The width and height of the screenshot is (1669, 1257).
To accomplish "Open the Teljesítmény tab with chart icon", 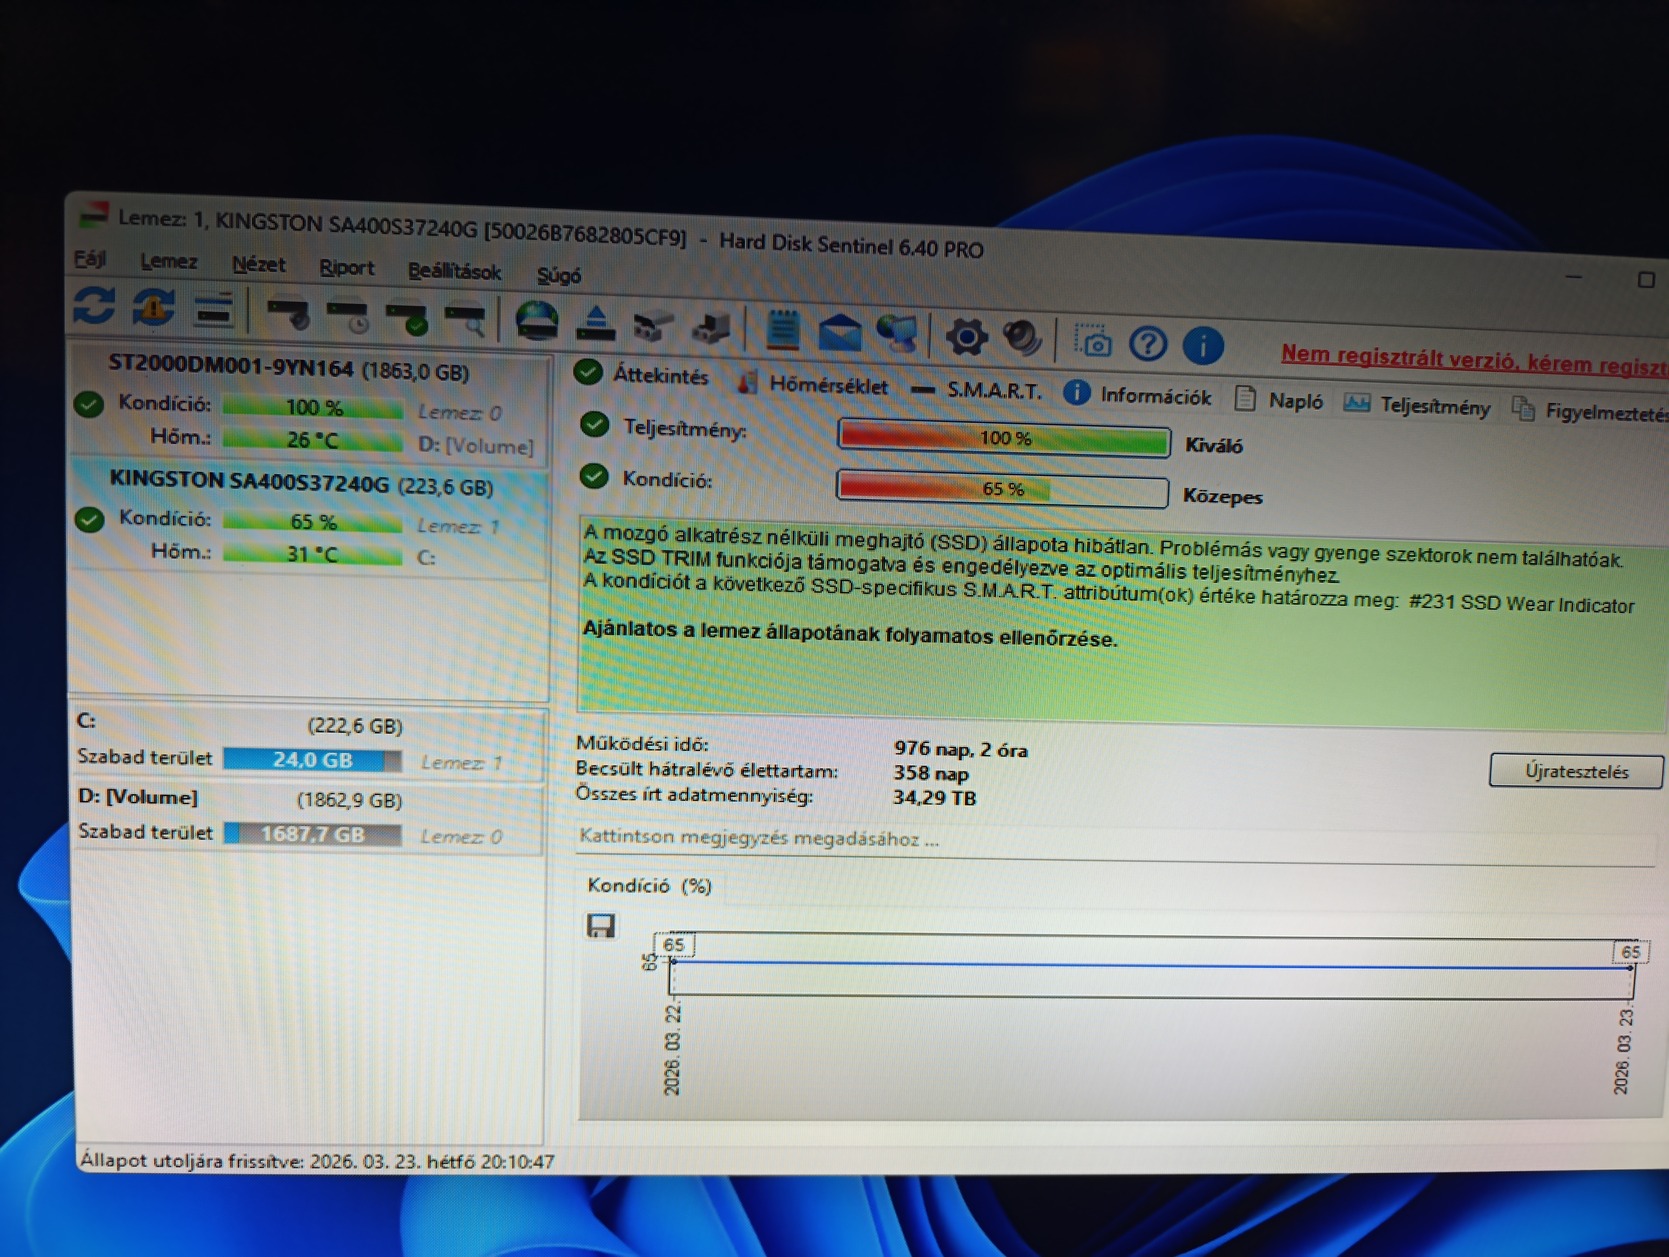I will [x=1418, y=405].
